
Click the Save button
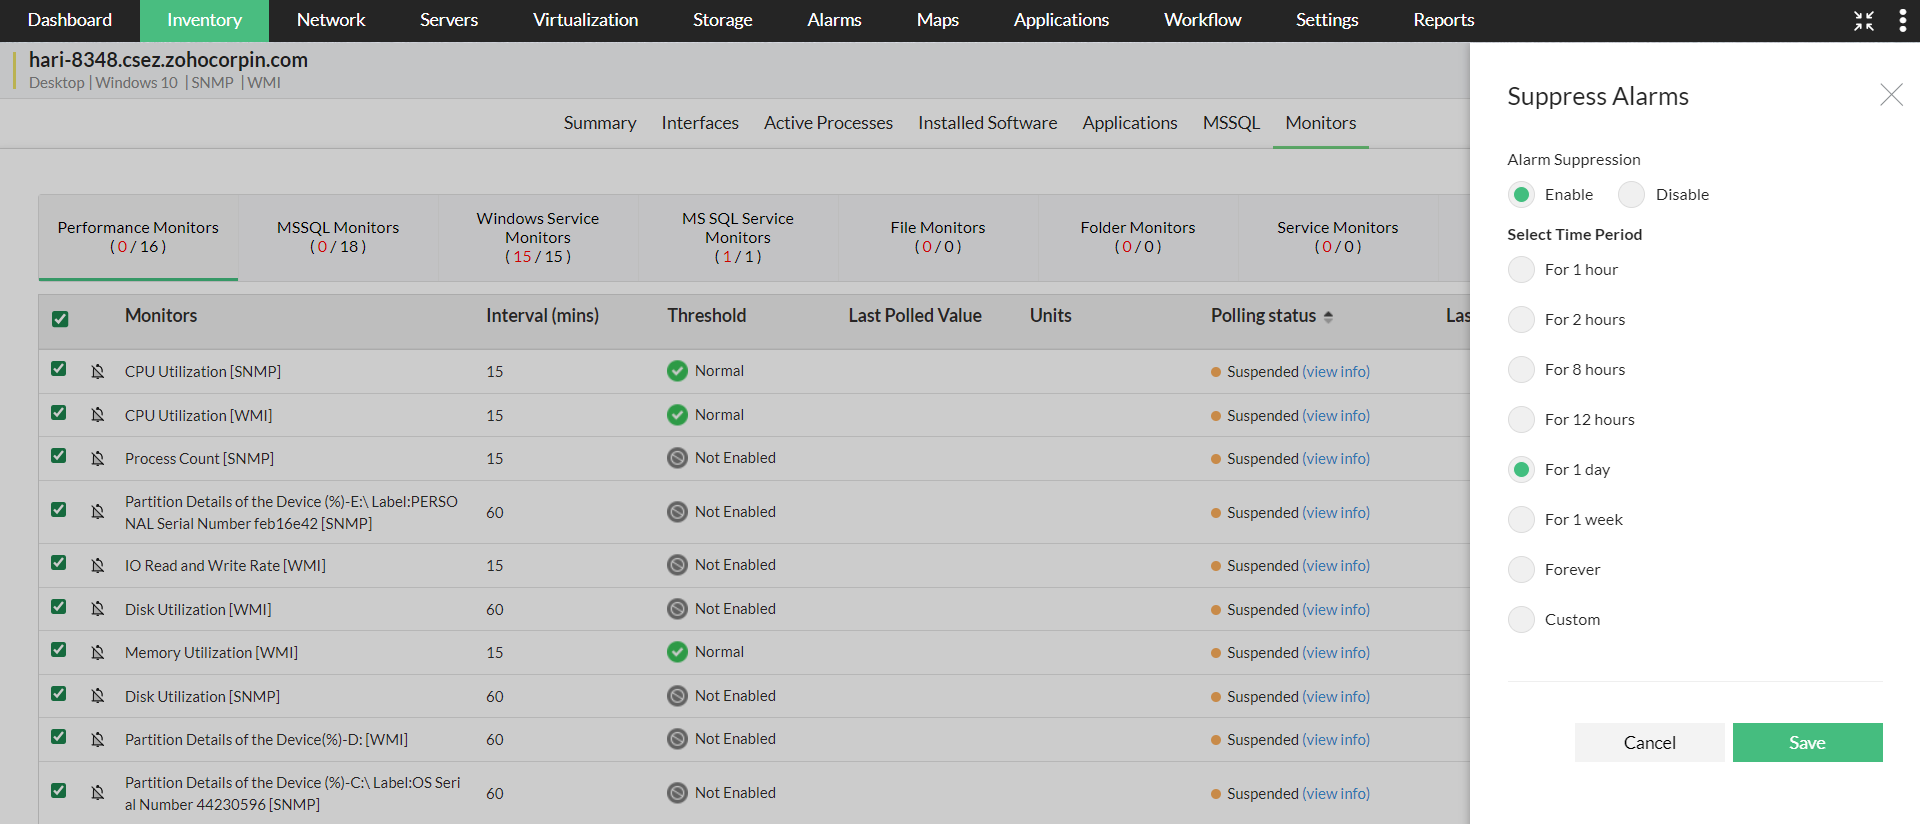tap(1807, 742)
